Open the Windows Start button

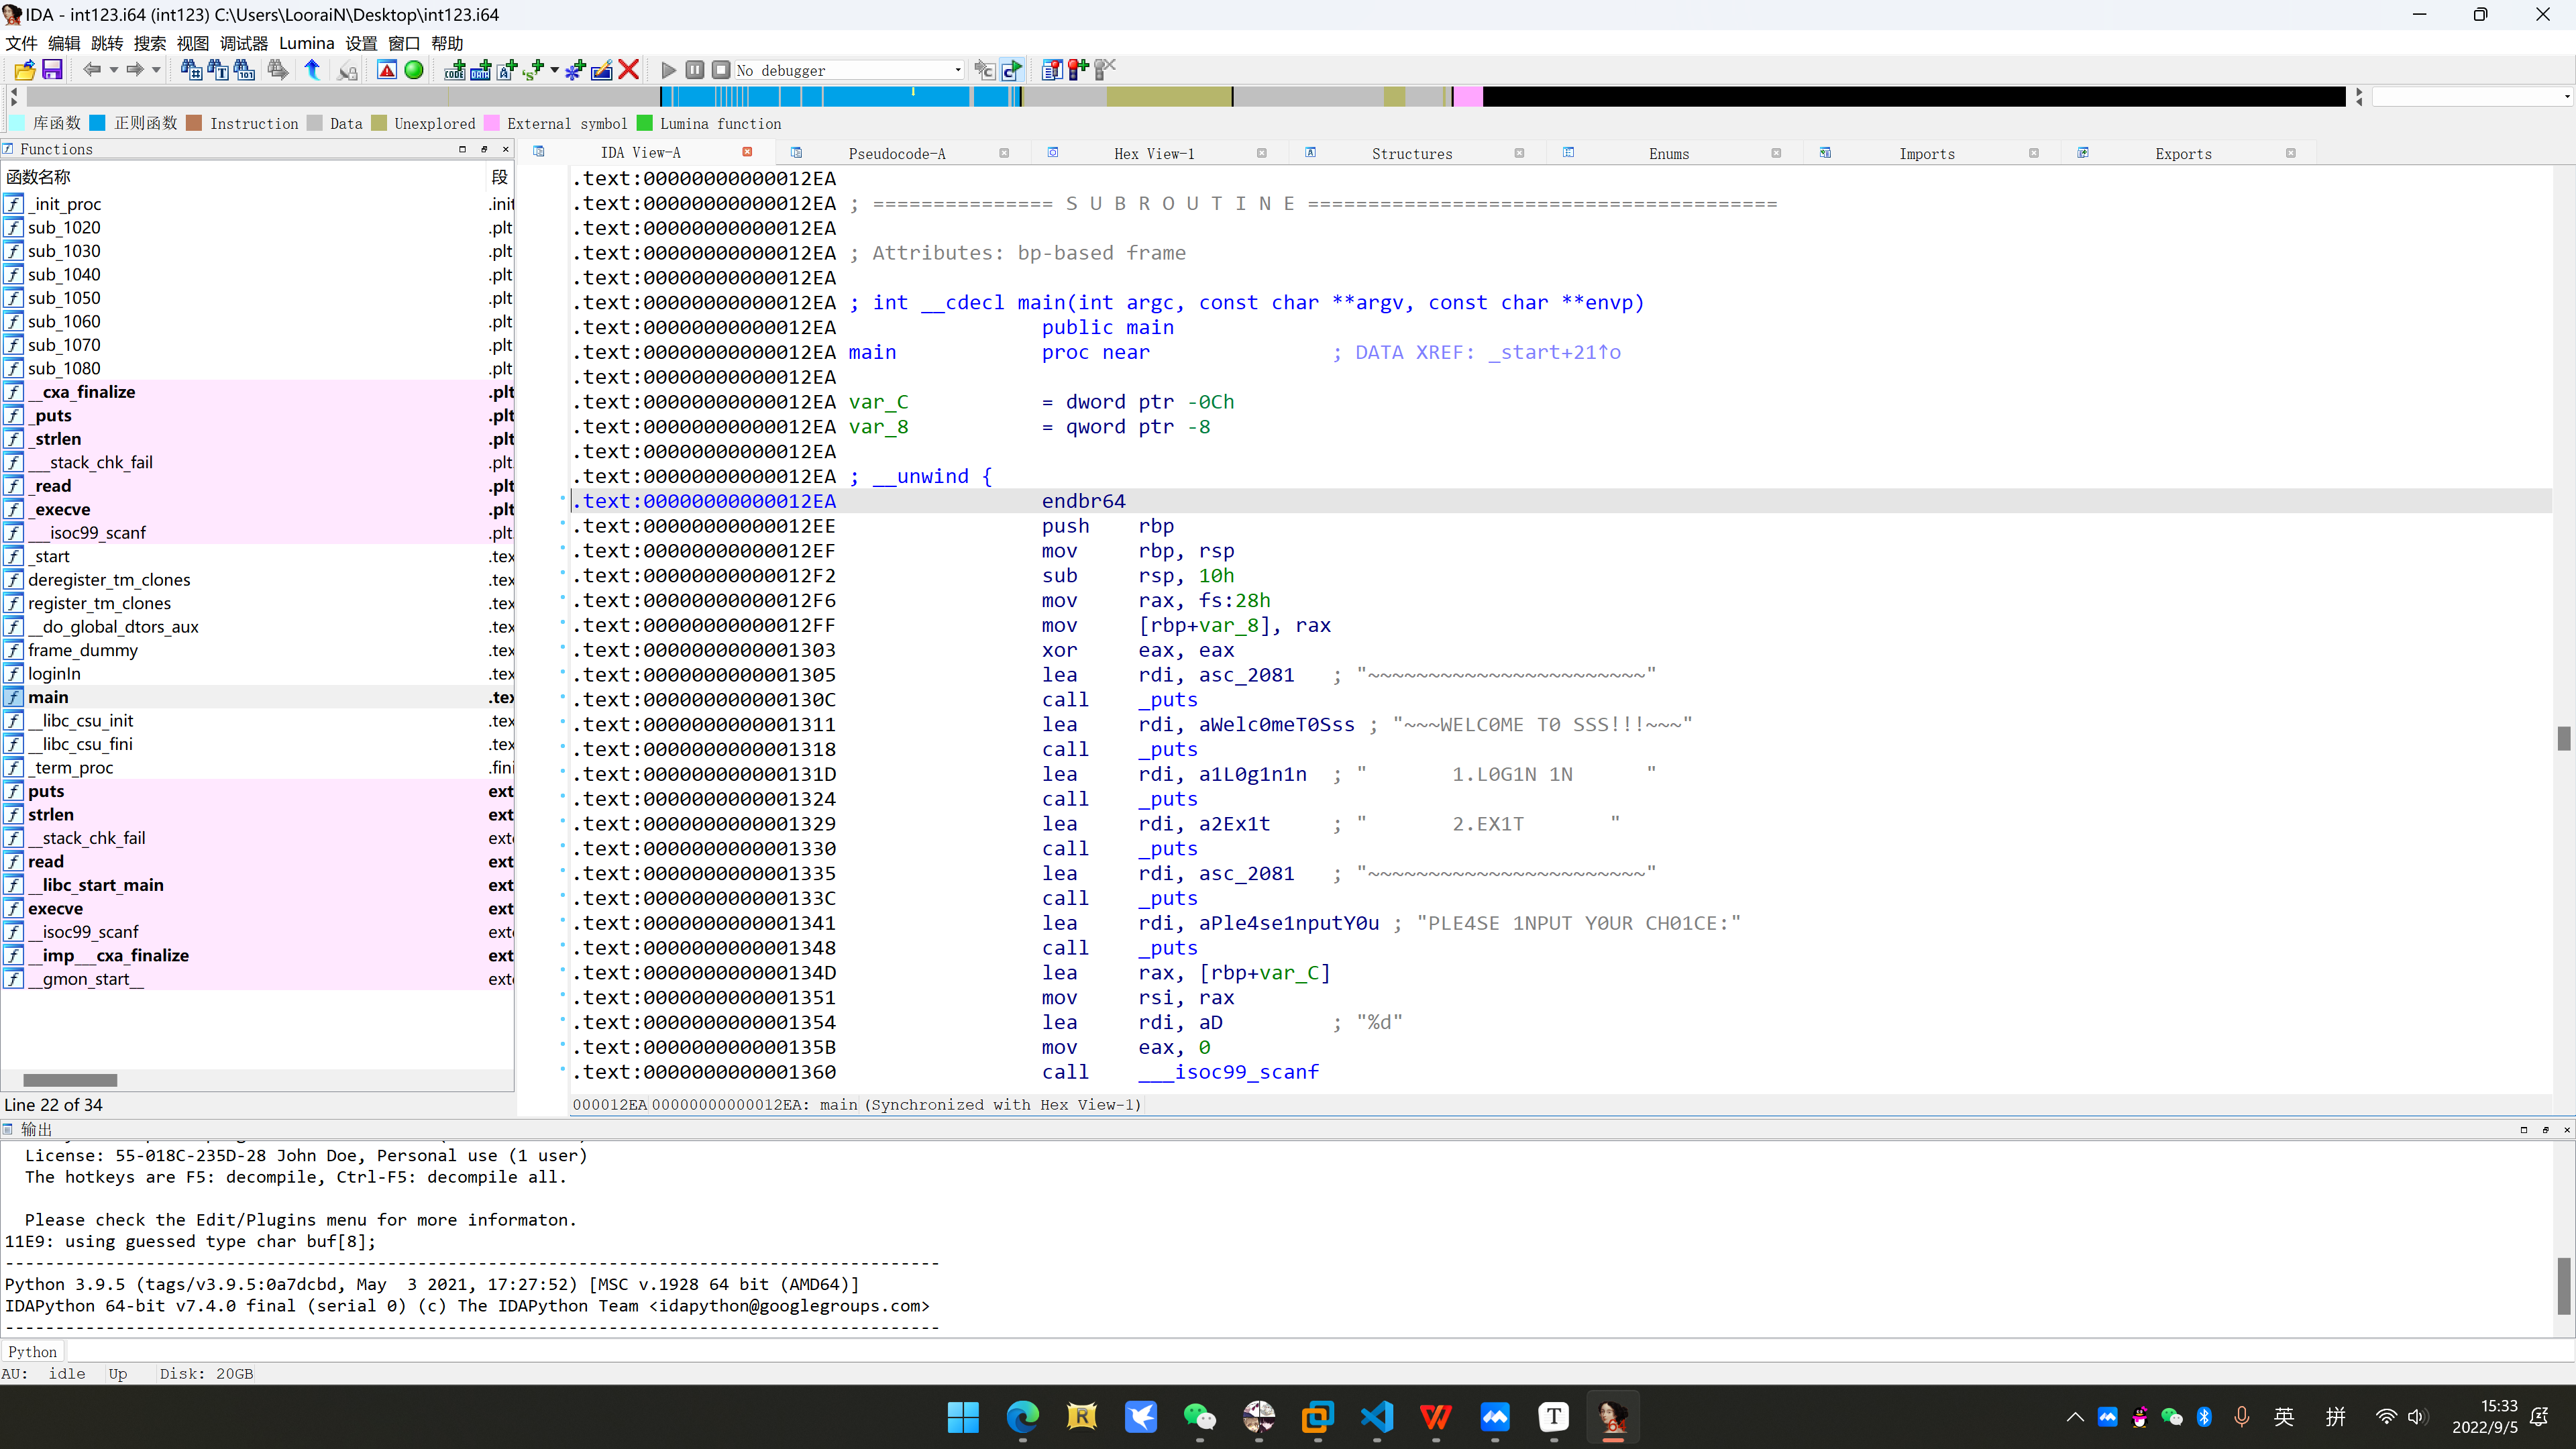[963, 1416]
